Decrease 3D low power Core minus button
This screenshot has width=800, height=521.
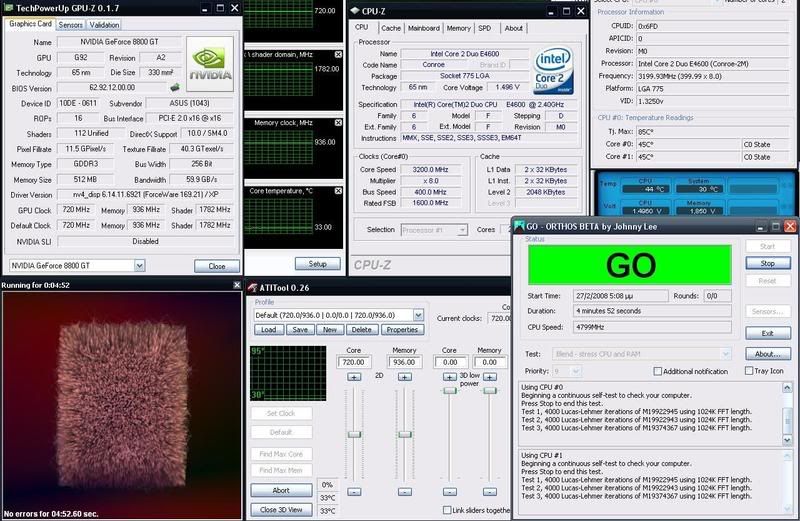coord(449,491)
